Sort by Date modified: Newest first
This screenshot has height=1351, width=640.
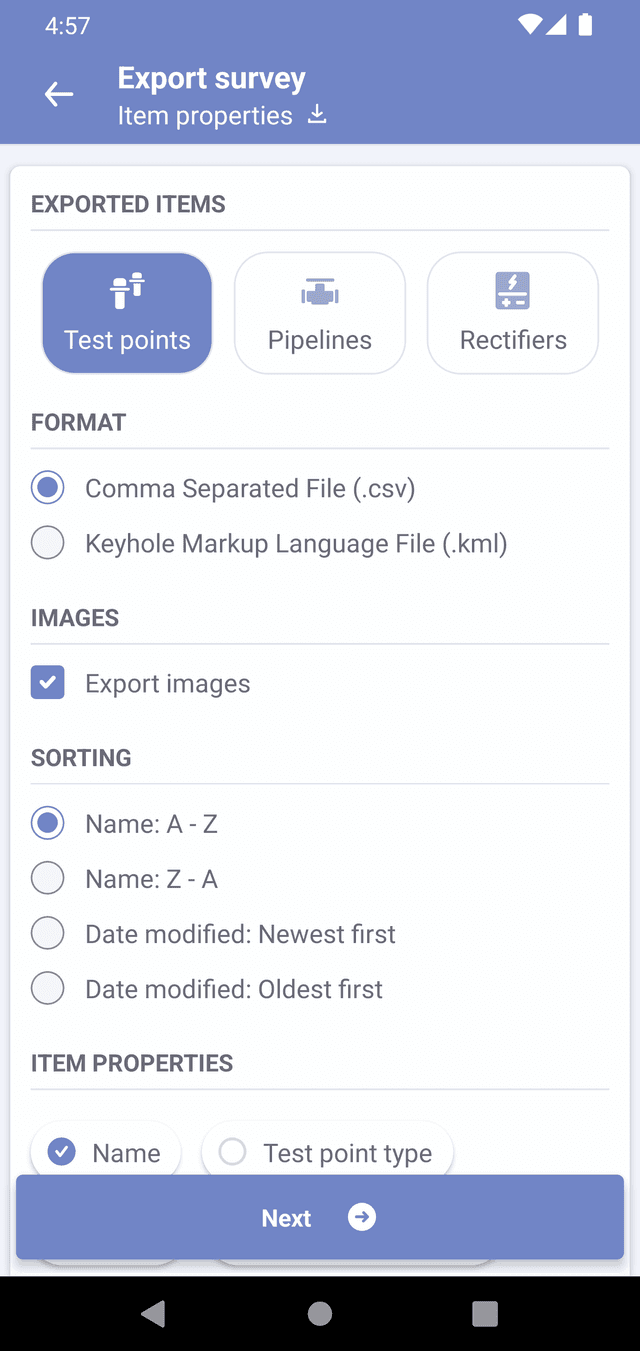click(x=48, y=934)
